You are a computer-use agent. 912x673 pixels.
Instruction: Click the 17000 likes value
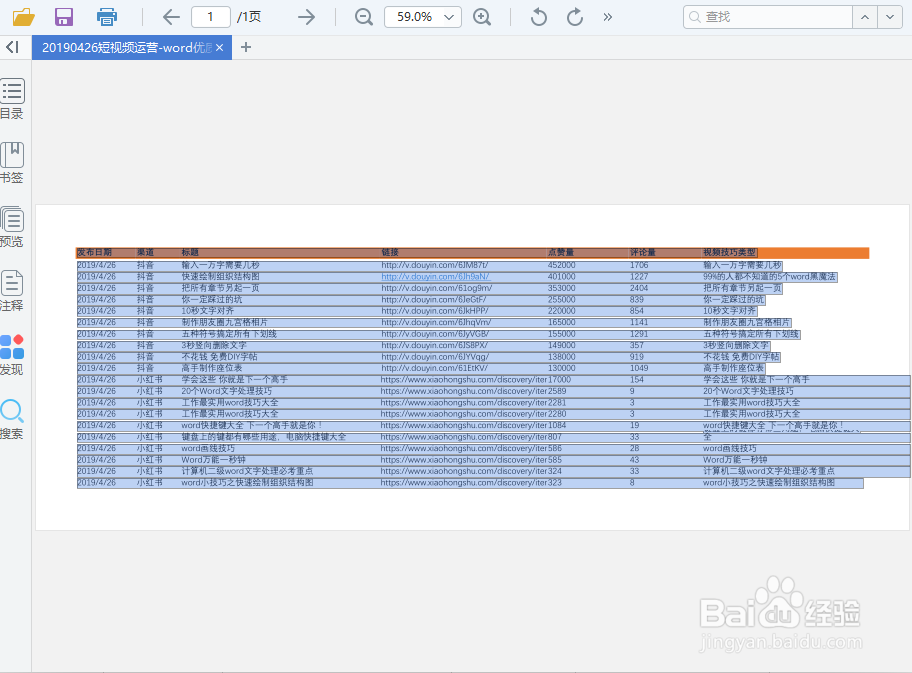pyautogui.click(x=560, y=380)
